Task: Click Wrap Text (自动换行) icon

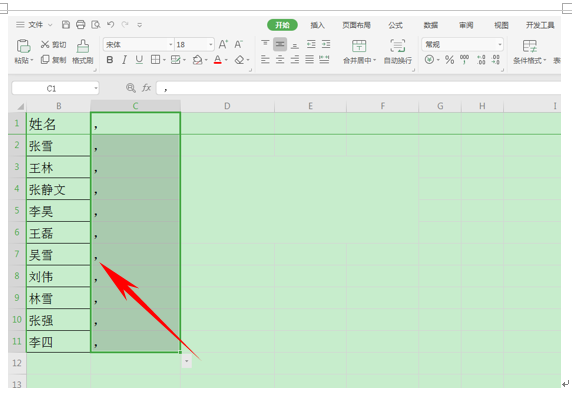Action: (x=398, y=51)
